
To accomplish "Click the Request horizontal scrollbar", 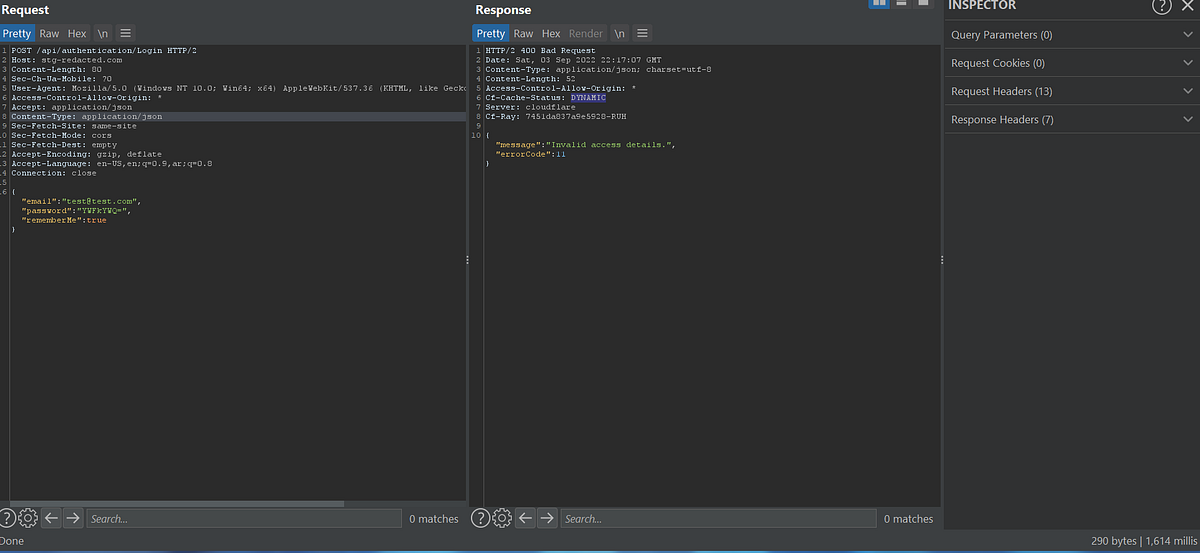I will (x=176, y=503).
